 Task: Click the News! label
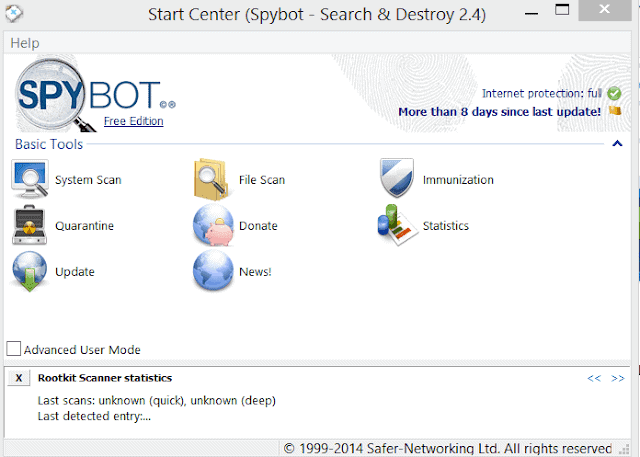(x=255, y=272)
